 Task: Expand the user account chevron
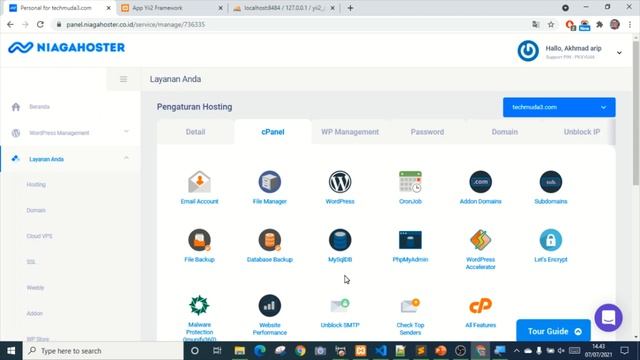click(619, 53)
